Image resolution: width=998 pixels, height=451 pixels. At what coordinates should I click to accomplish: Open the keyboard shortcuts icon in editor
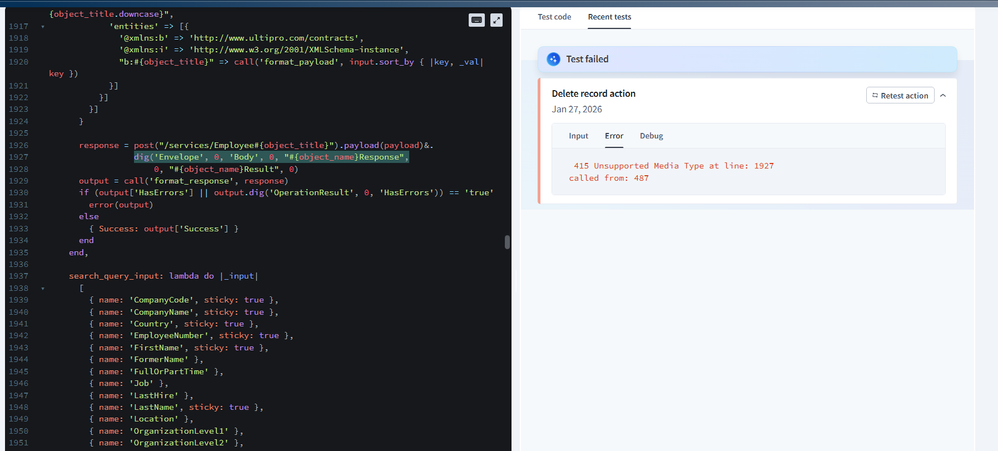(x=476, y=20)
